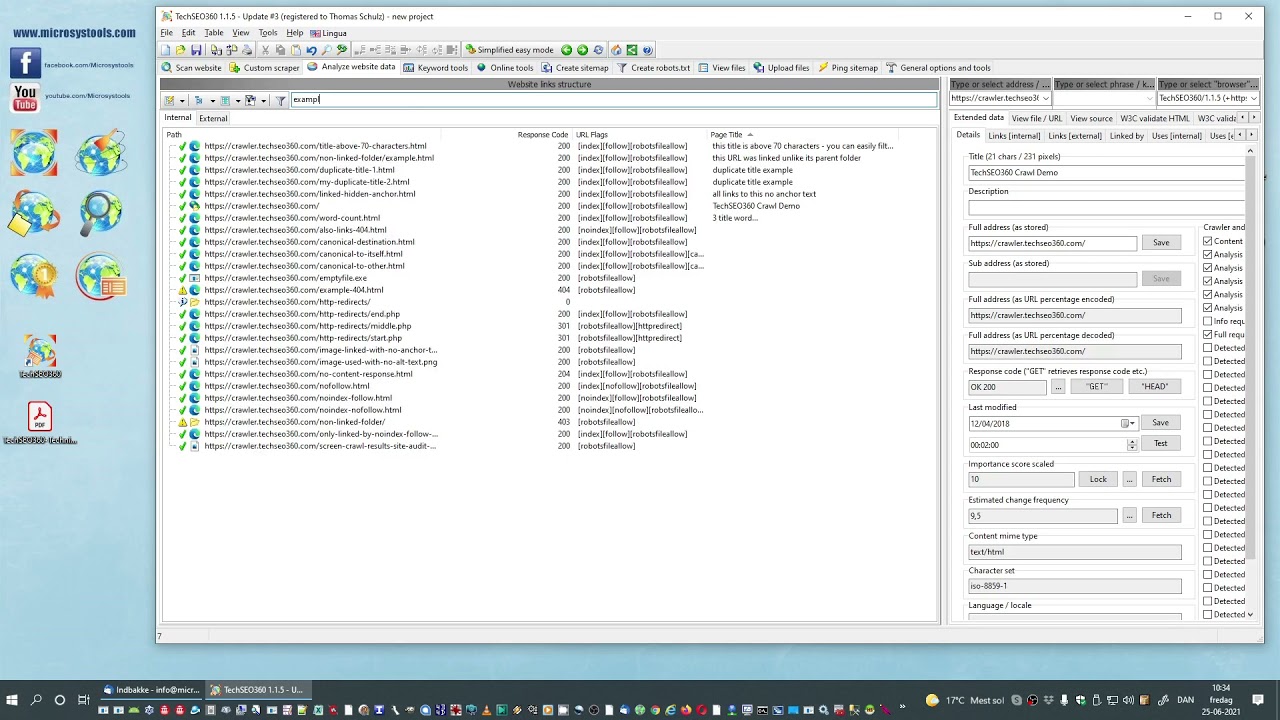Open the tree view options dropdown arrow
Viewport: 1280px width, 720px height.
(212, 100)
